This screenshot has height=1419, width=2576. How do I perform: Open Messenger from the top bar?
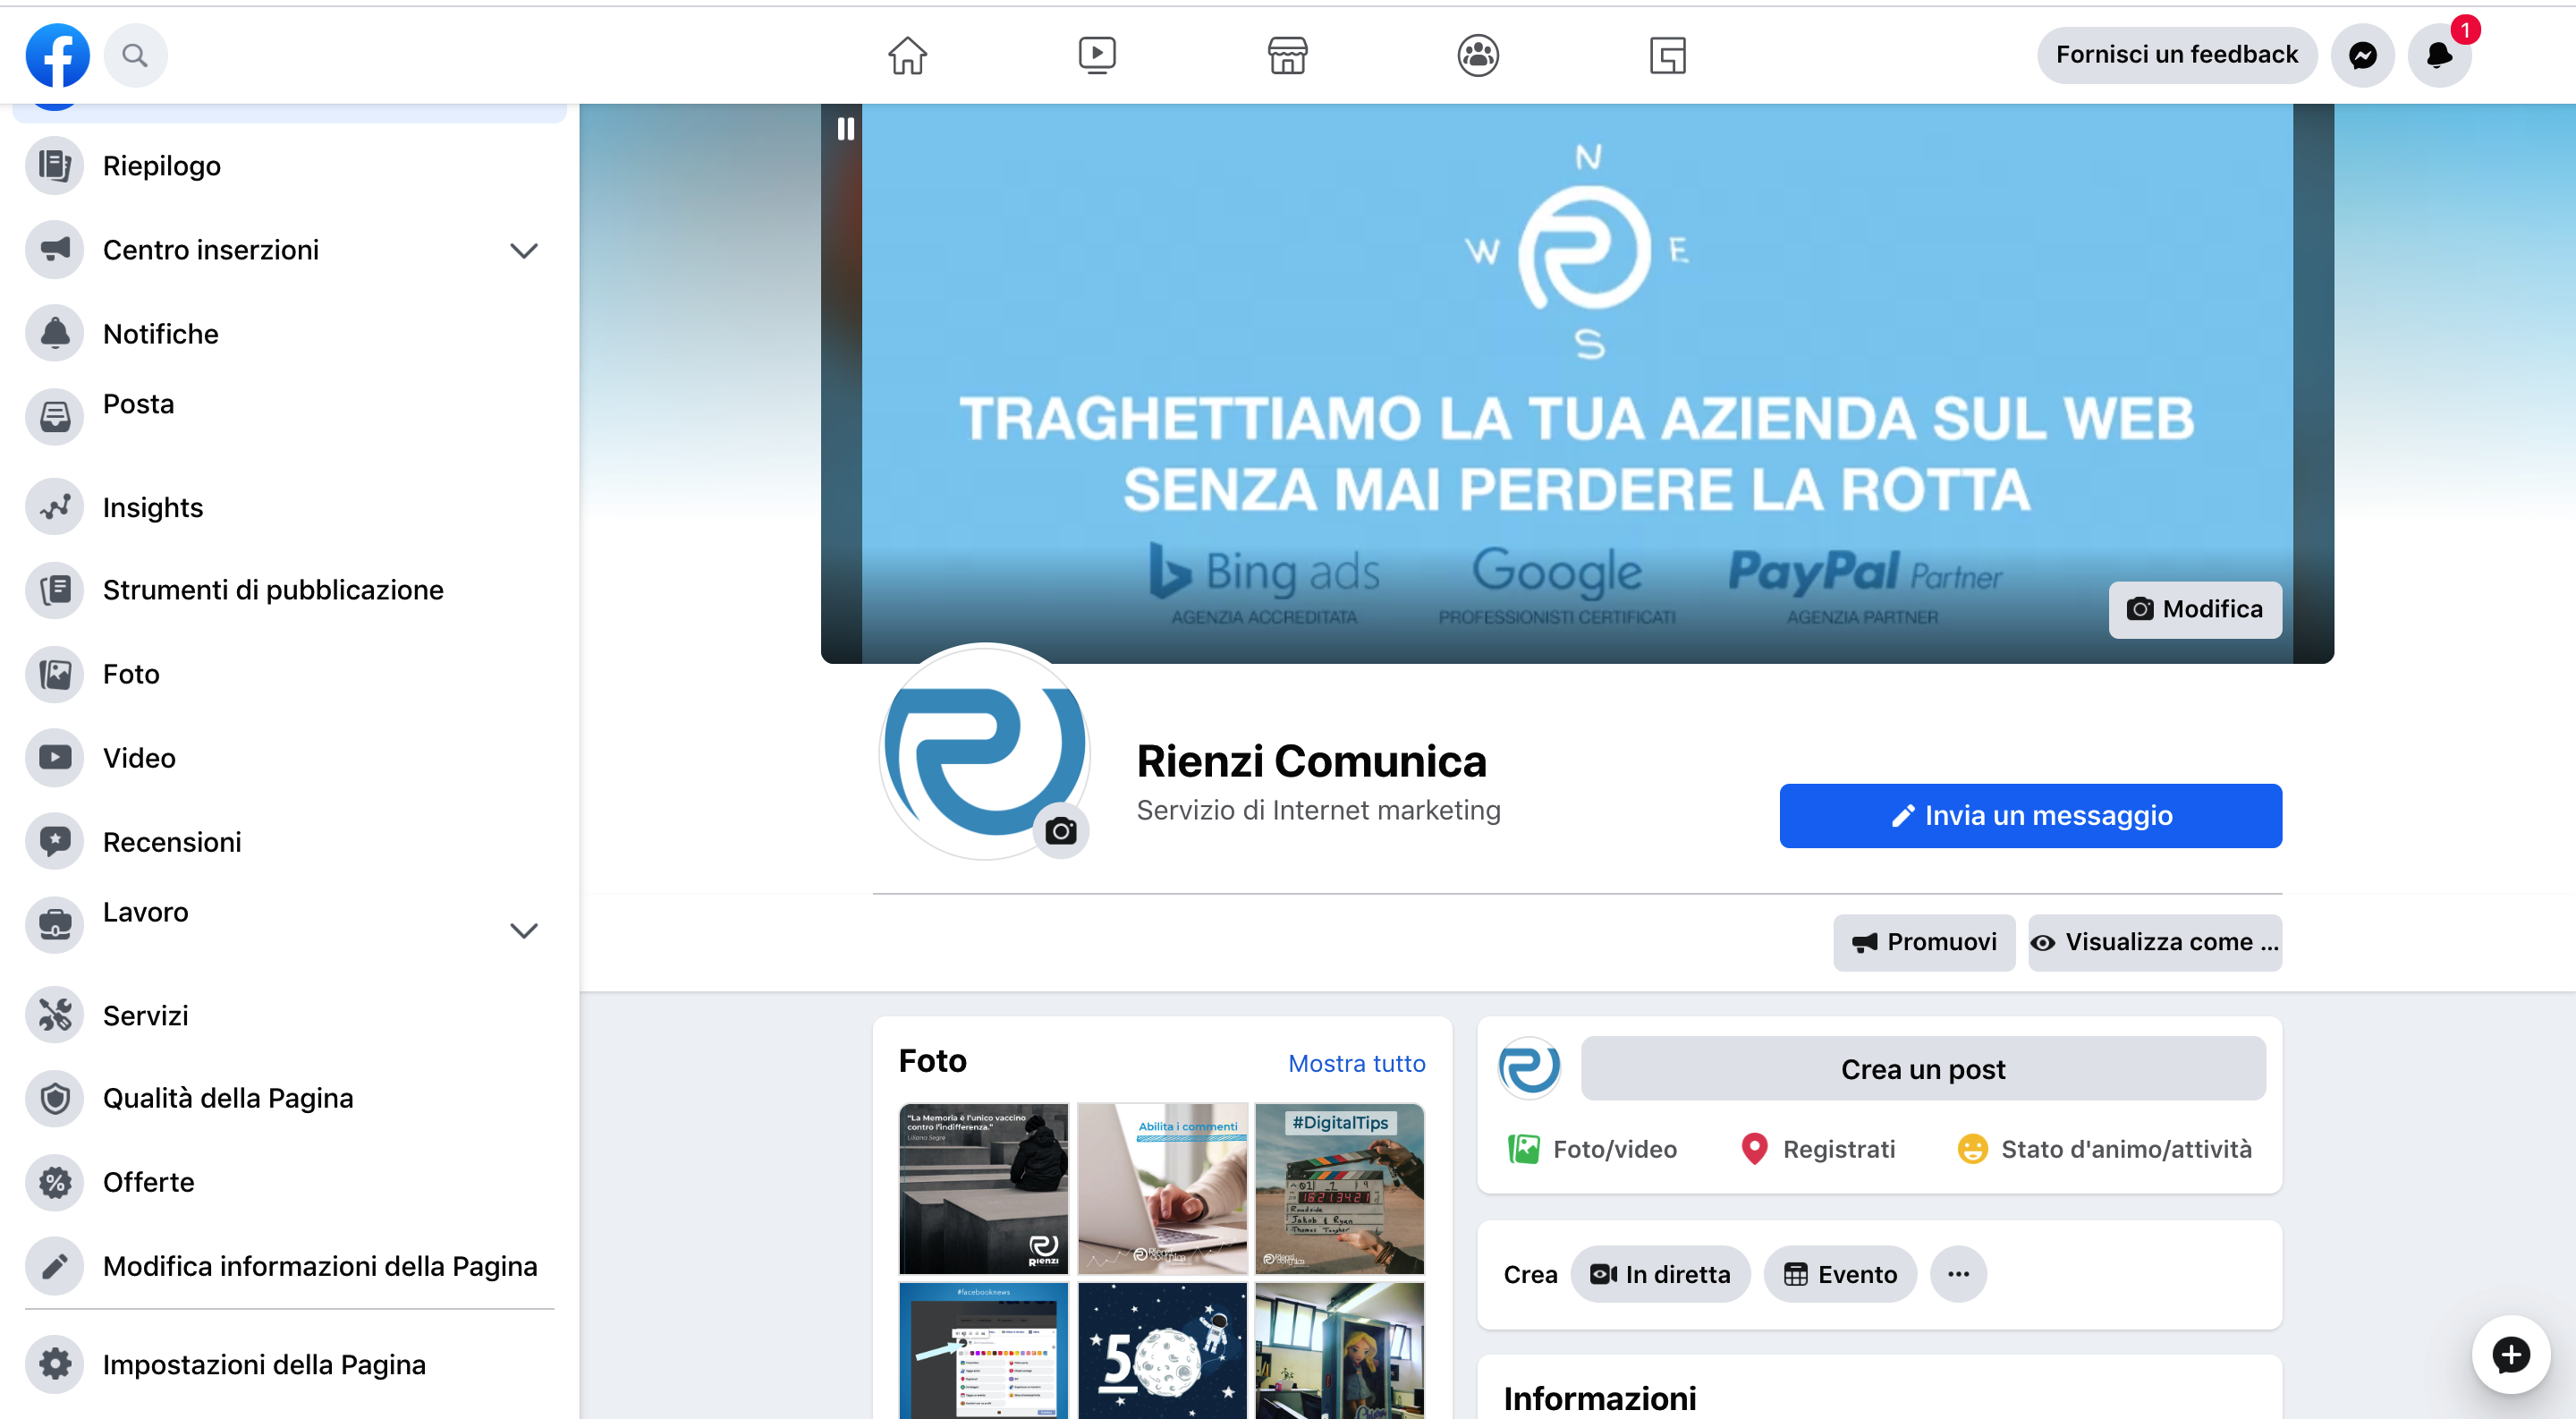[2363, 55]
